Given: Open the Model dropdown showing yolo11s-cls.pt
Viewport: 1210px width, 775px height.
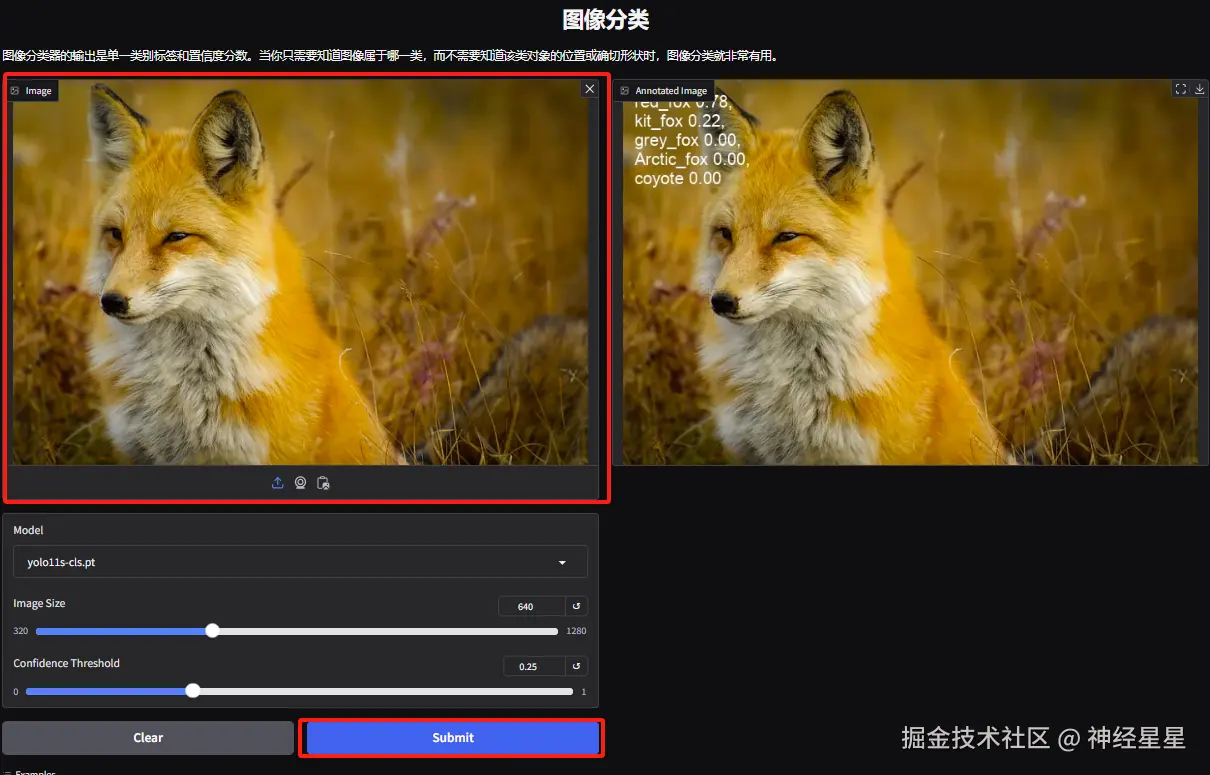Looking at the screenshot, I should [x=300, y=561].
